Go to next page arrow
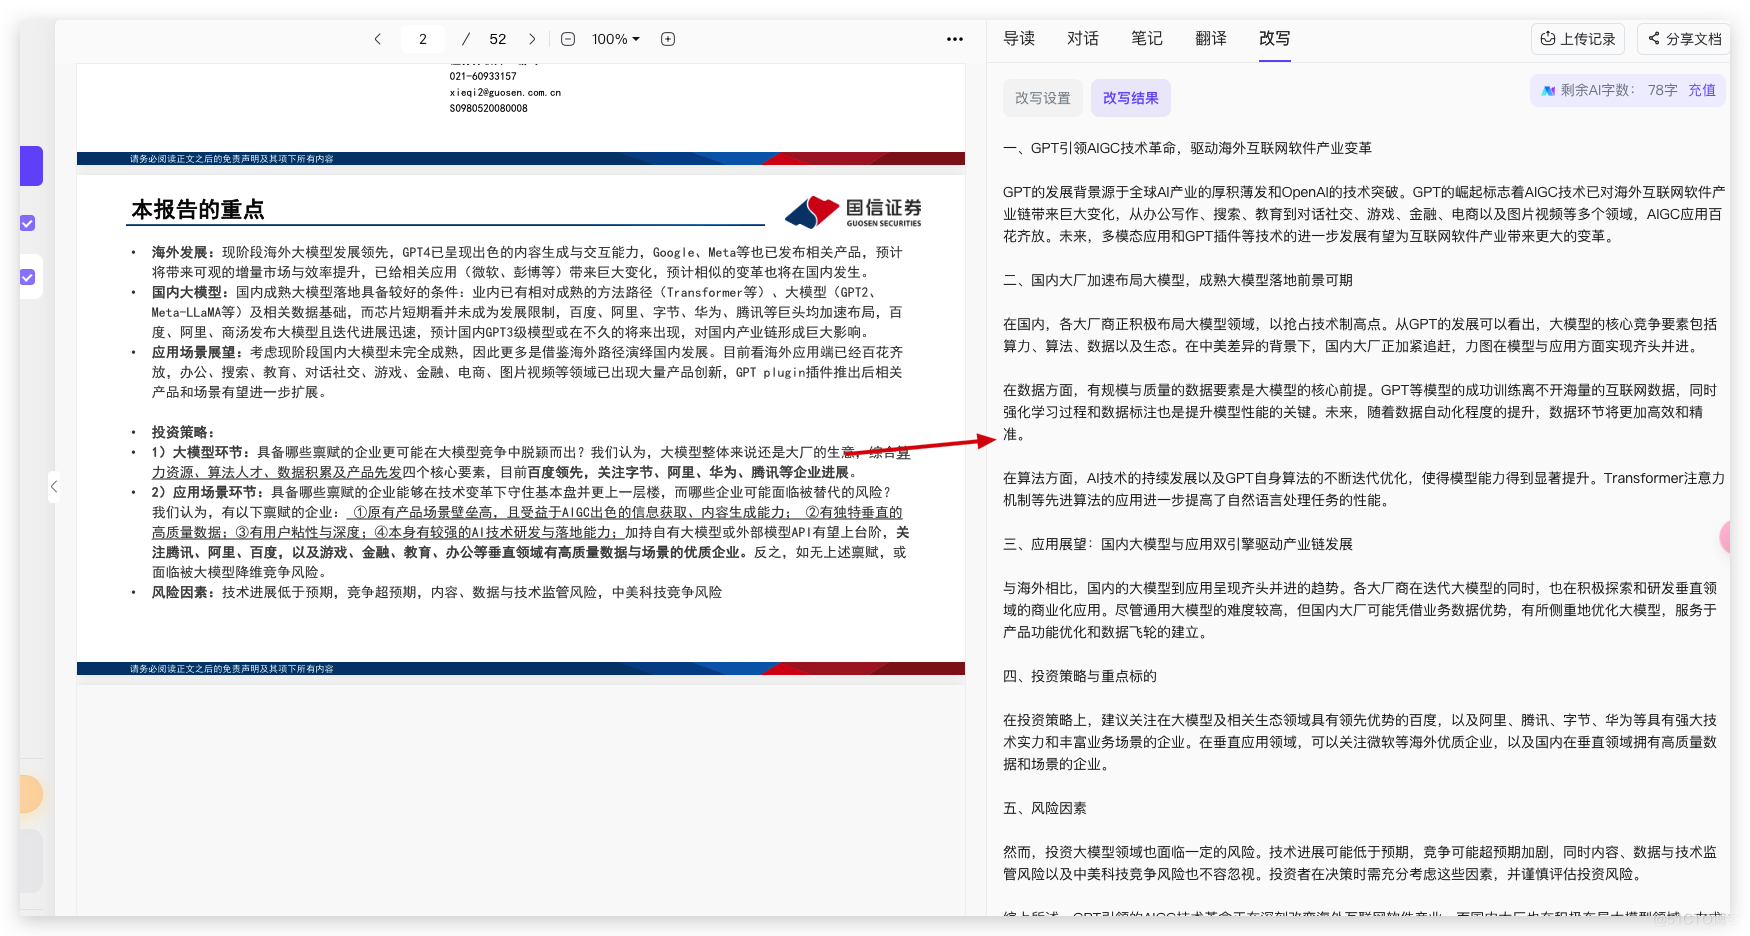This screenshot has height=936, width=1750. tap(532, 39)
